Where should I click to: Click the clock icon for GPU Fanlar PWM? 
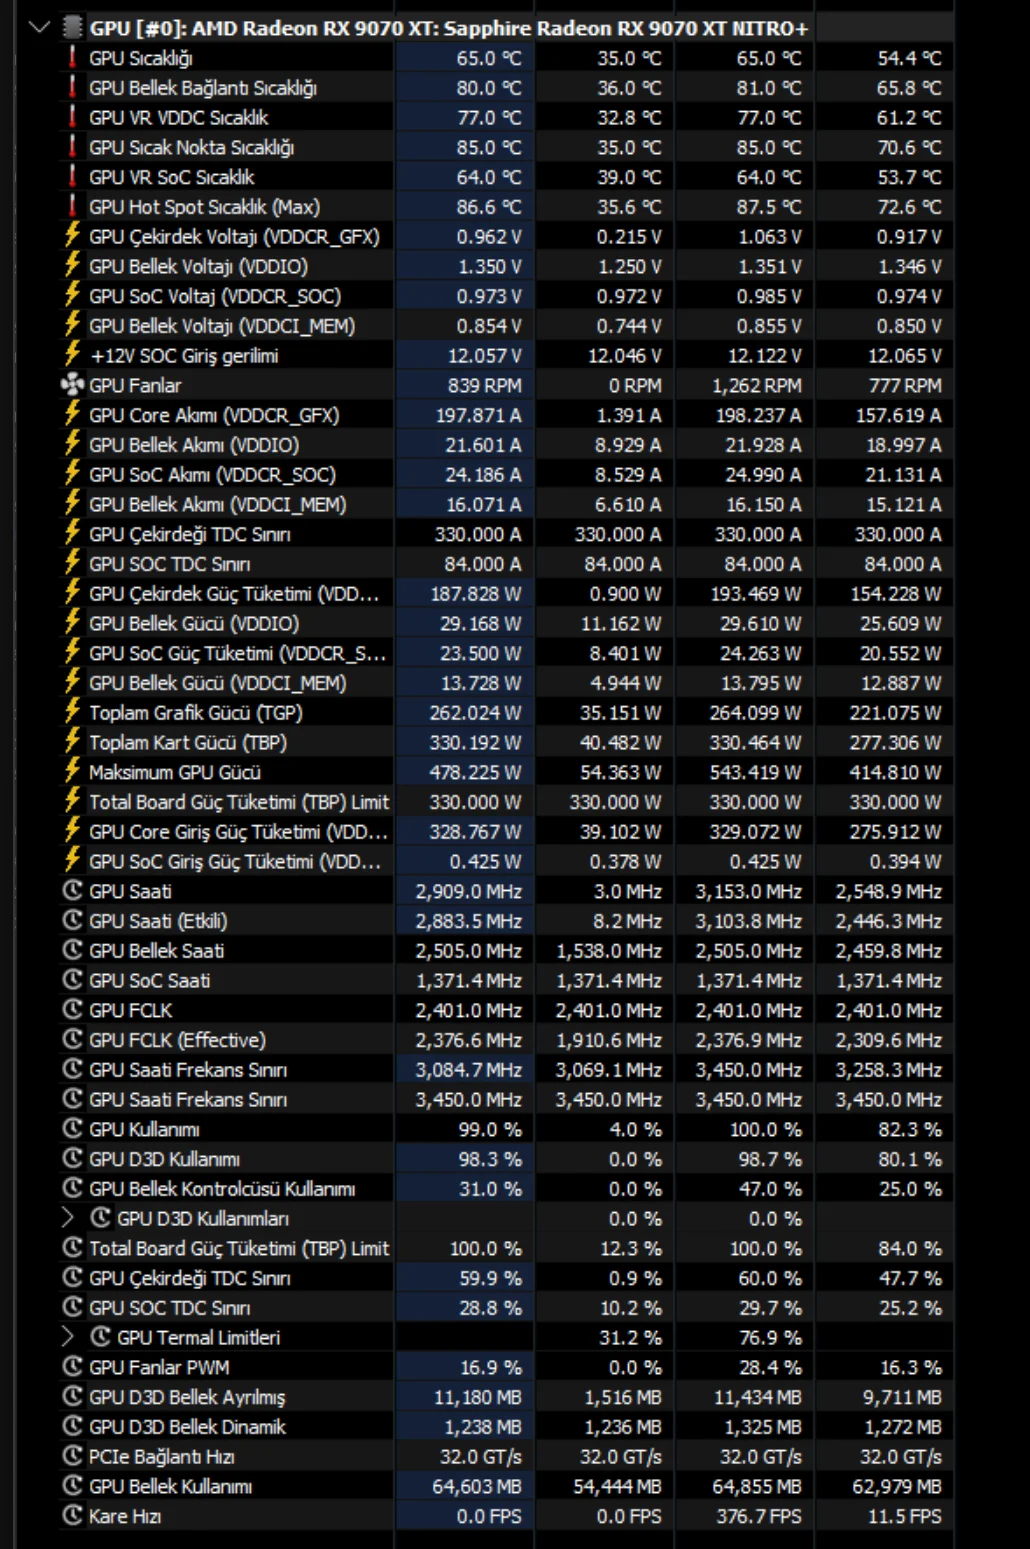pos(72,1367)
